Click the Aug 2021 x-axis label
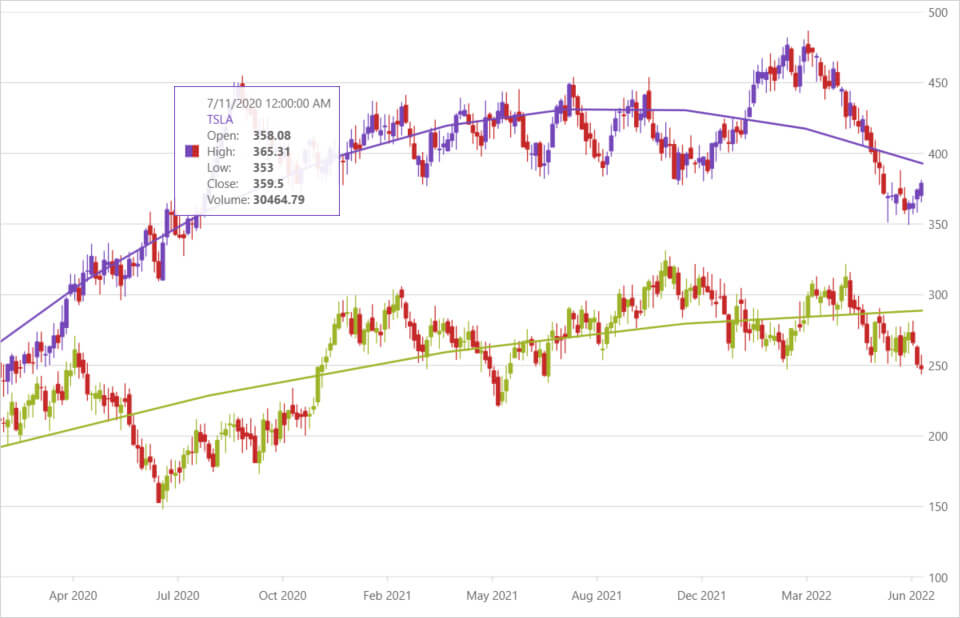This screenshot has height=618, width=960. point(597,595)
